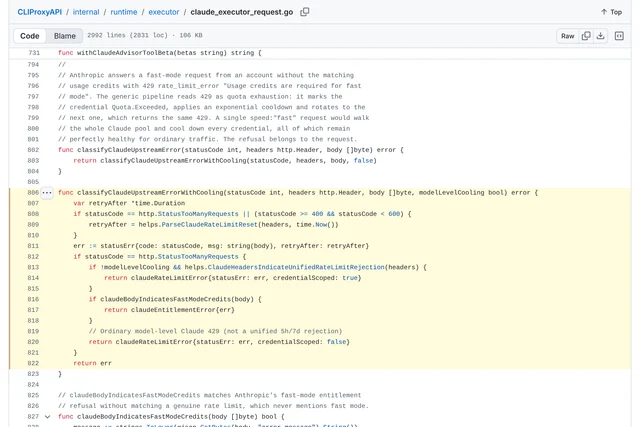Open the Raw file view

point(567,36)
